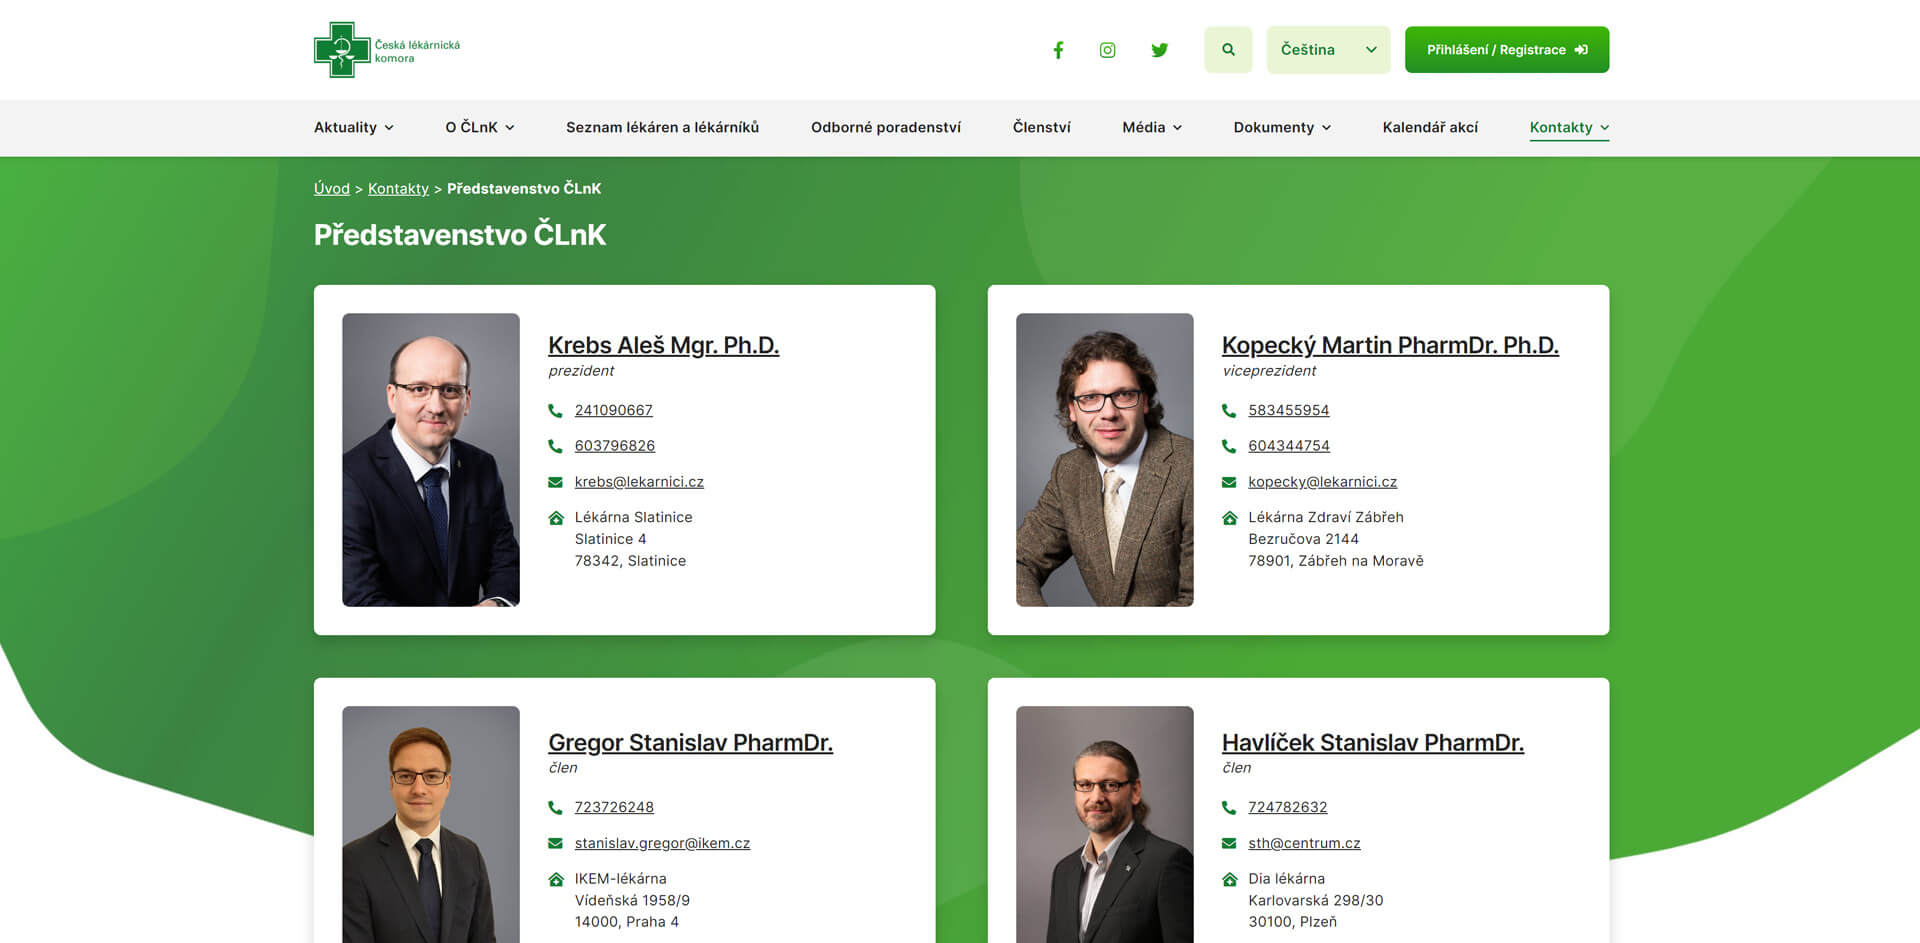
Task: Click phone icon next to 241090667
Action: [555, 410]
